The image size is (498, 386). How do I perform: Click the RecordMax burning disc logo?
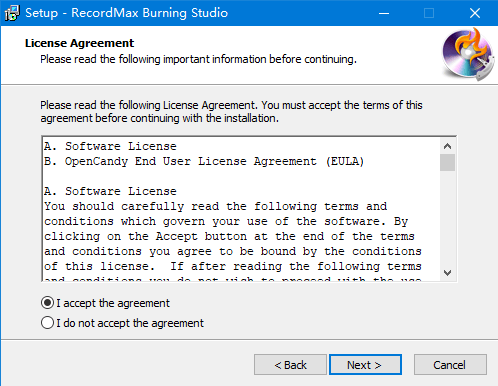(x=468, y=55)
